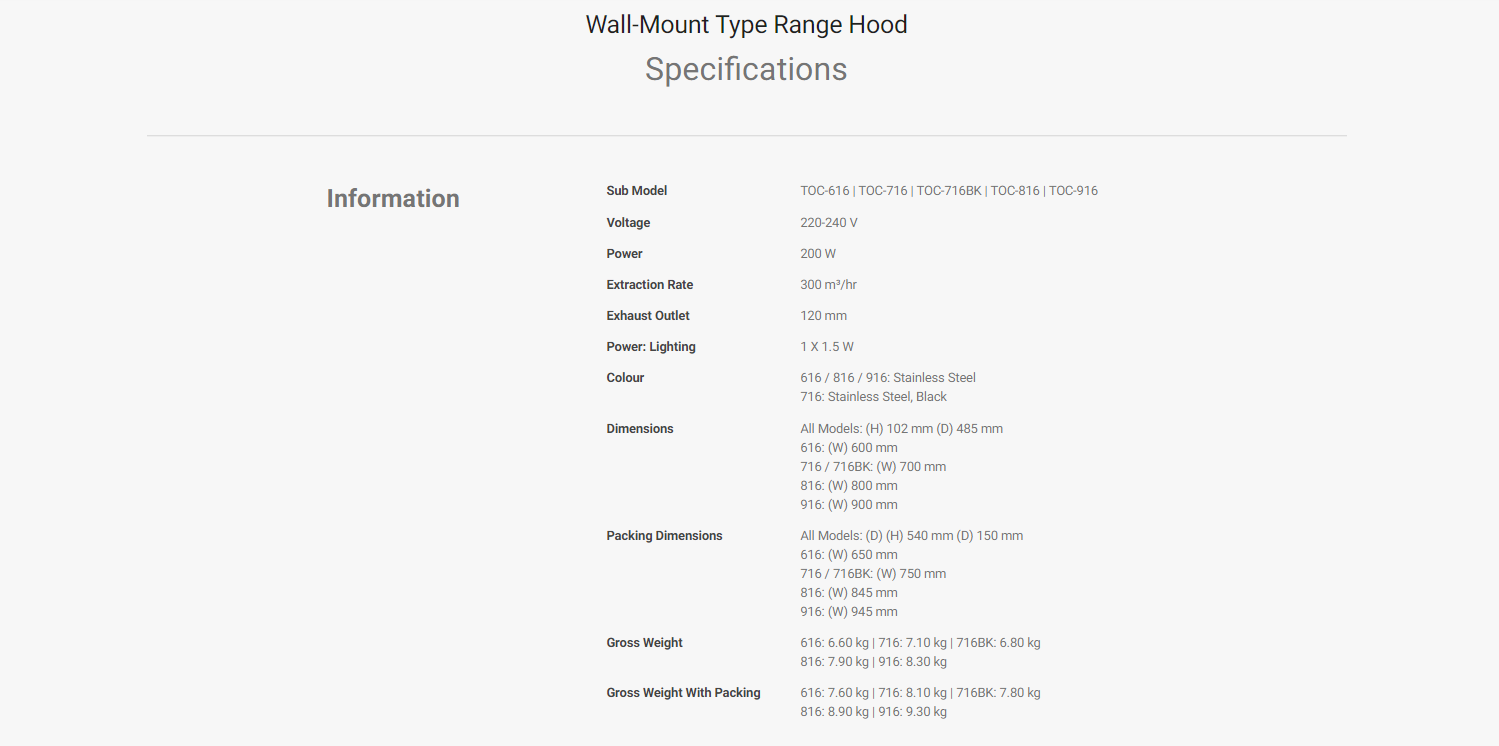Viewport: 1499px width, 746px height.
Task: Click the Gross Weight label
Action: point(644,643)
